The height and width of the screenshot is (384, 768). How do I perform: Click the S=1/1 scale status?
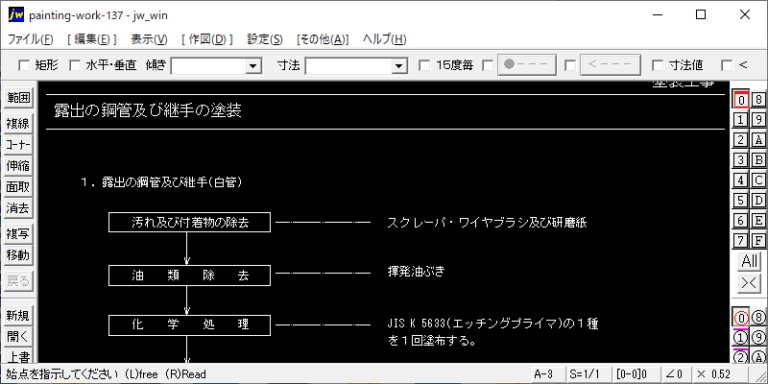pos(588,374)
